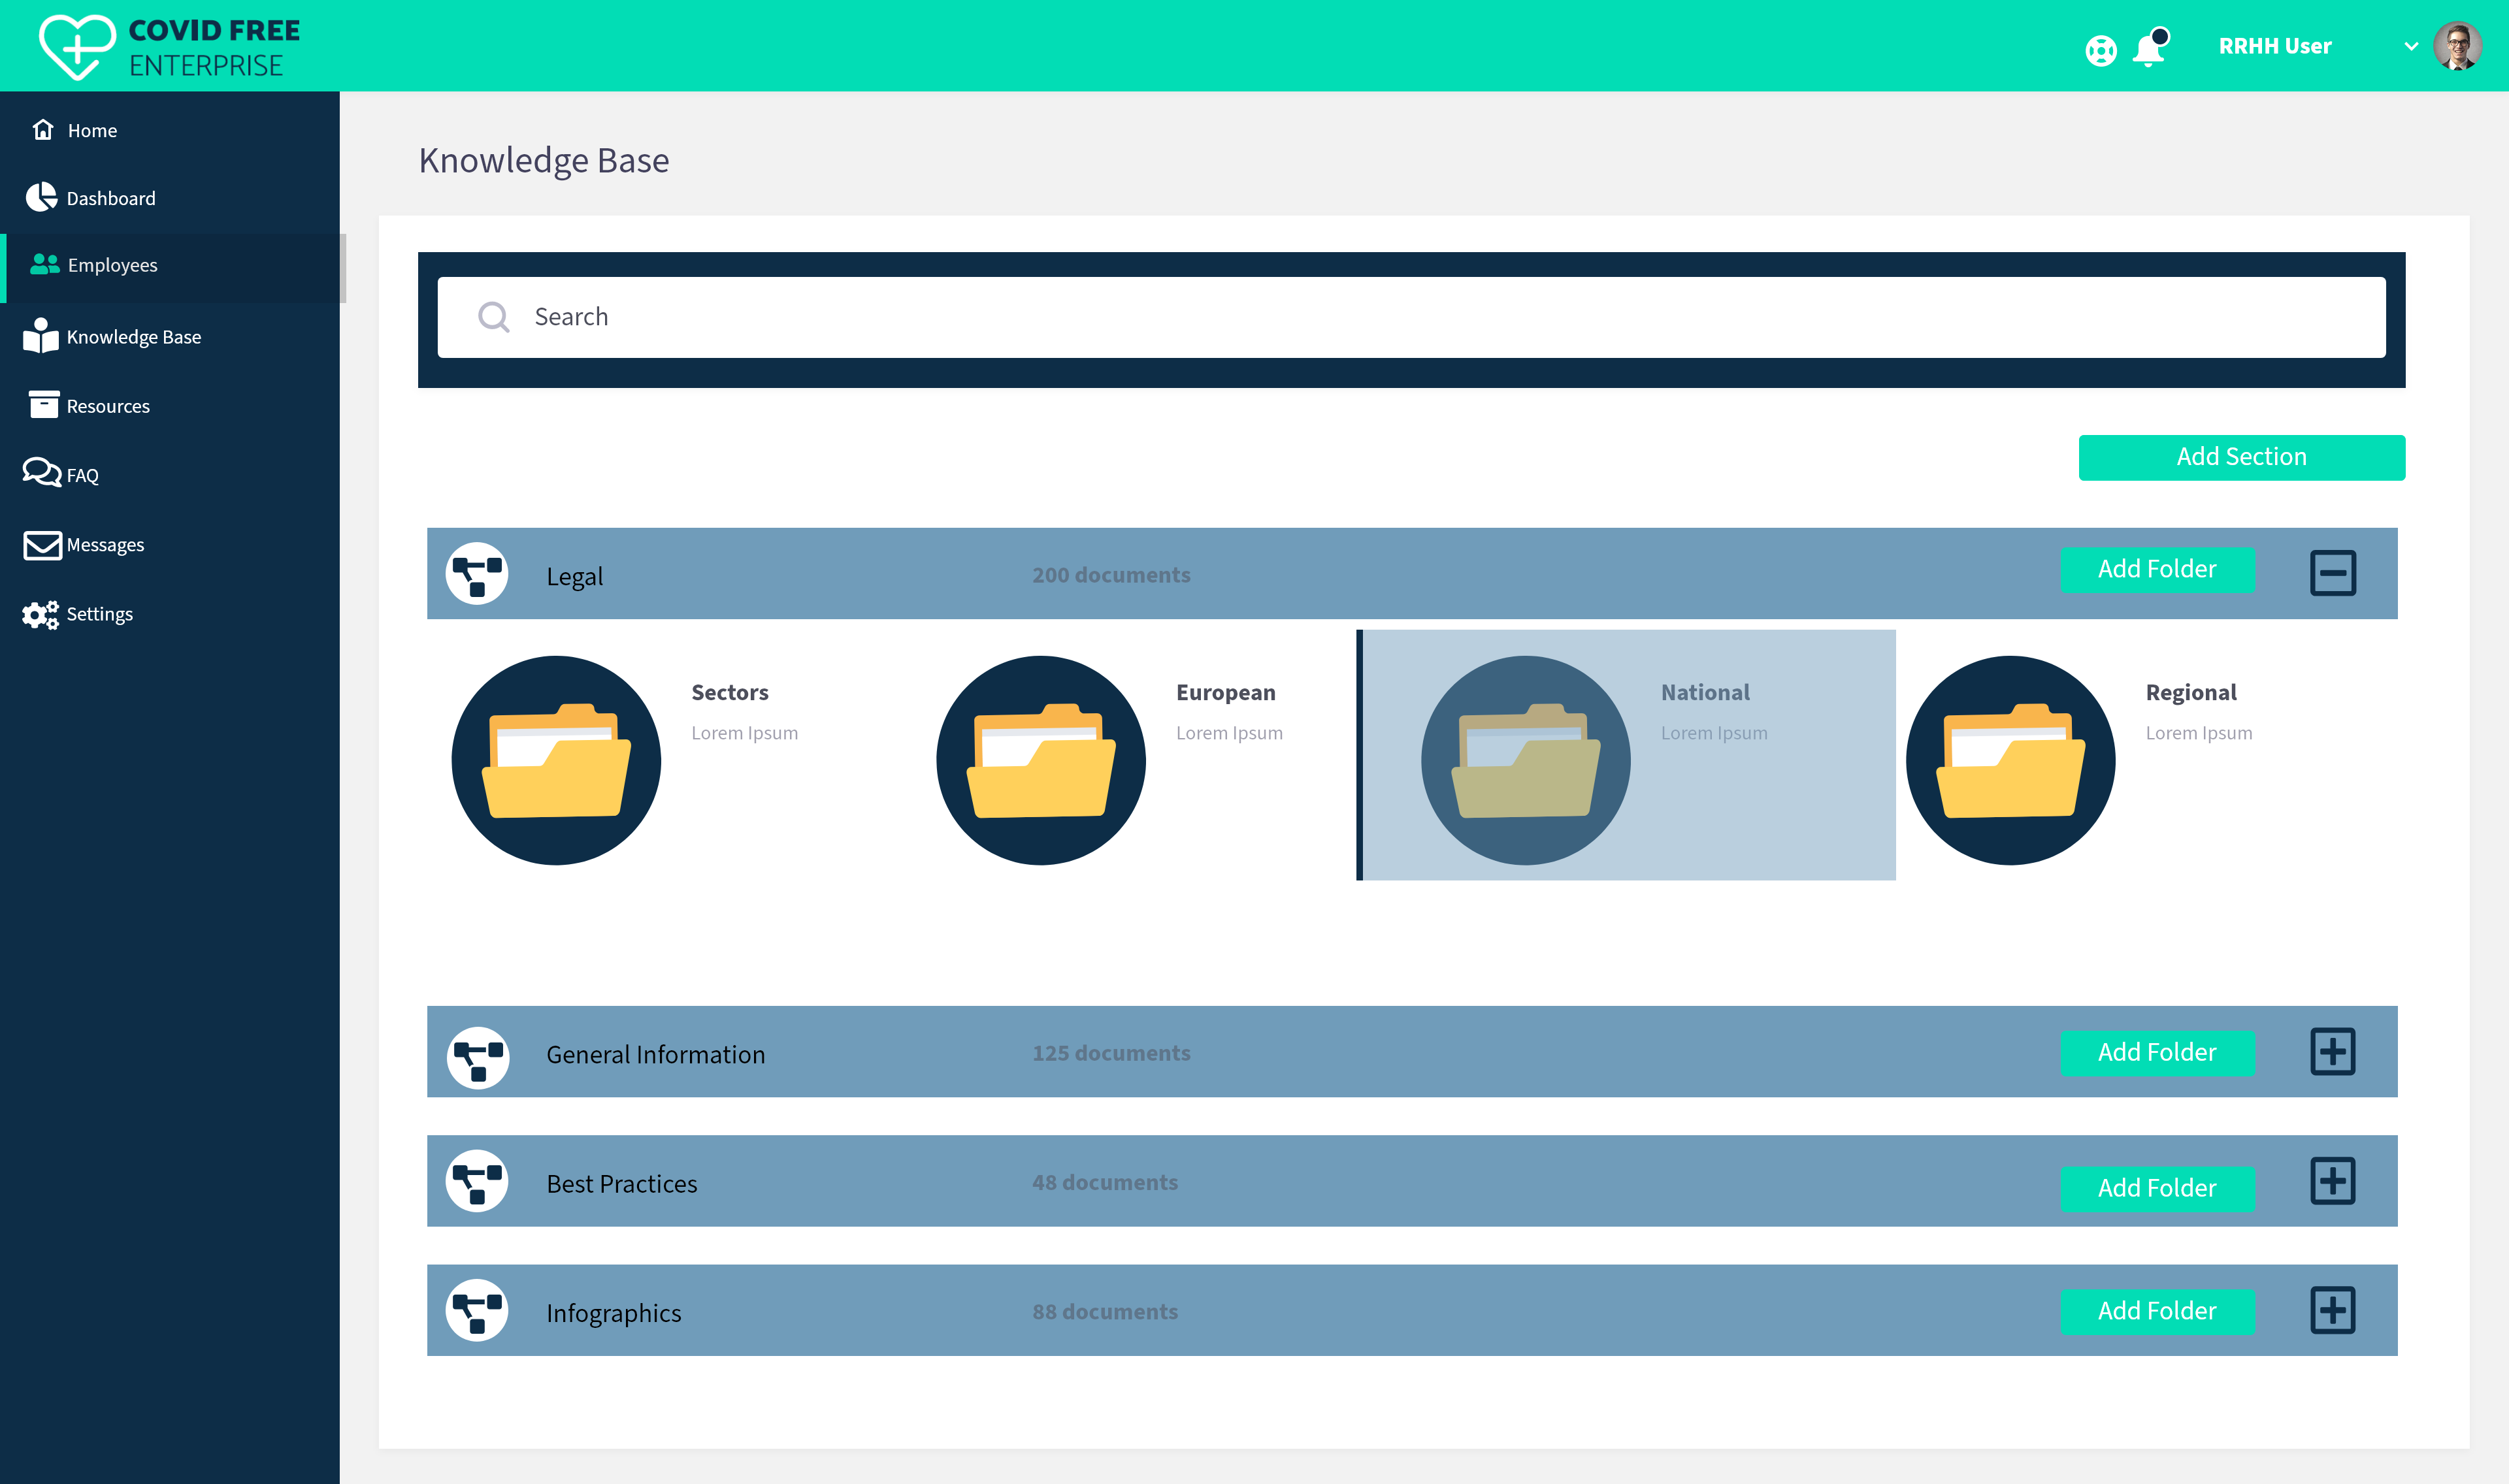
Task: Expand the Infographics section
Action: pos(2332,1310)
